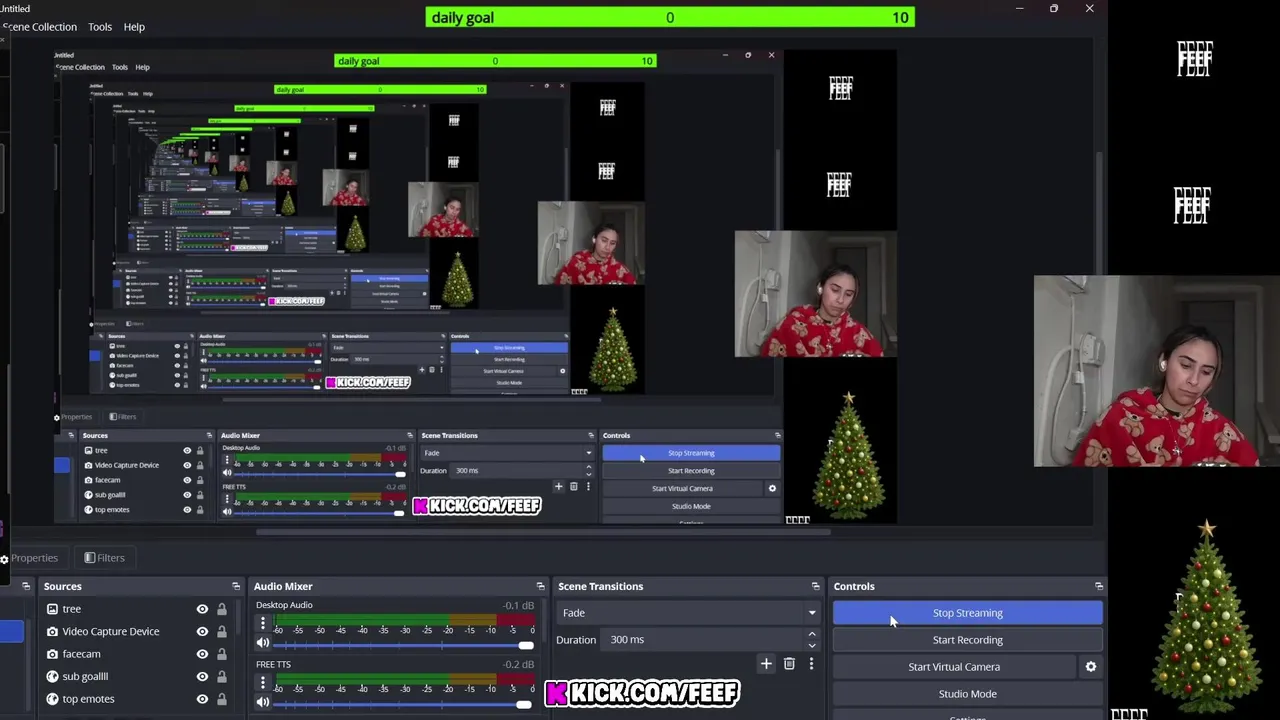Click the large daily goal progress bar
This screenshot has width=1280, height=720.
[x=669, y=17]
